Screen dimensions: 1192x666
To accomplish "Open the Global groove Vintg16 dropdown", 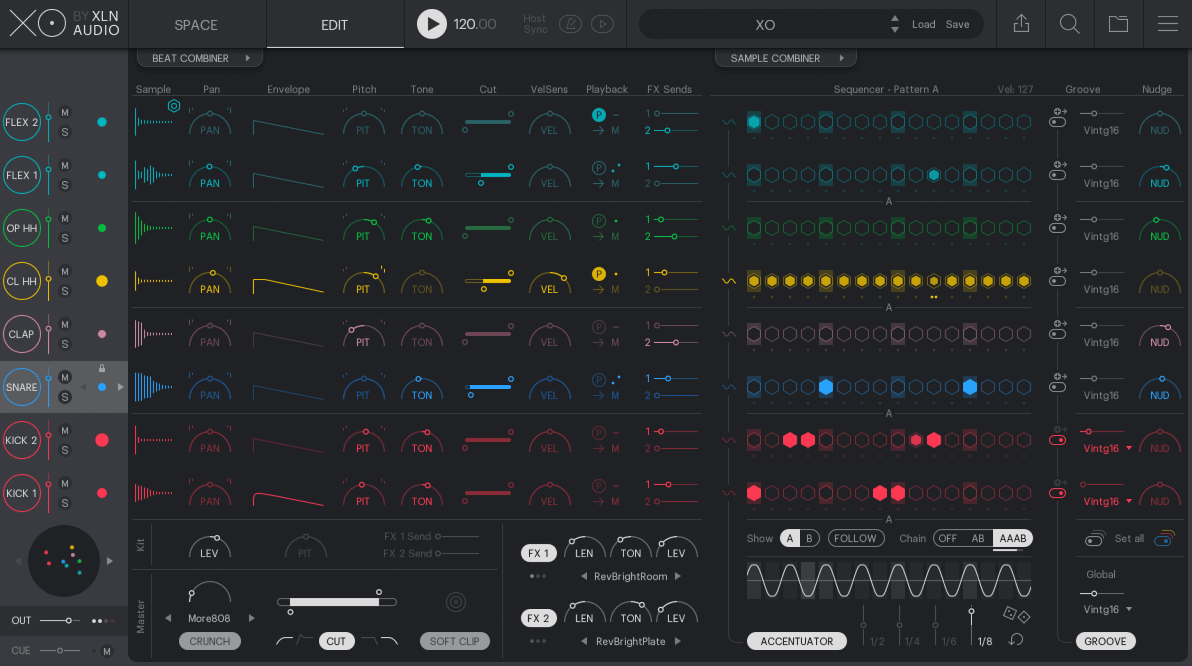I will coord(1107,609).
